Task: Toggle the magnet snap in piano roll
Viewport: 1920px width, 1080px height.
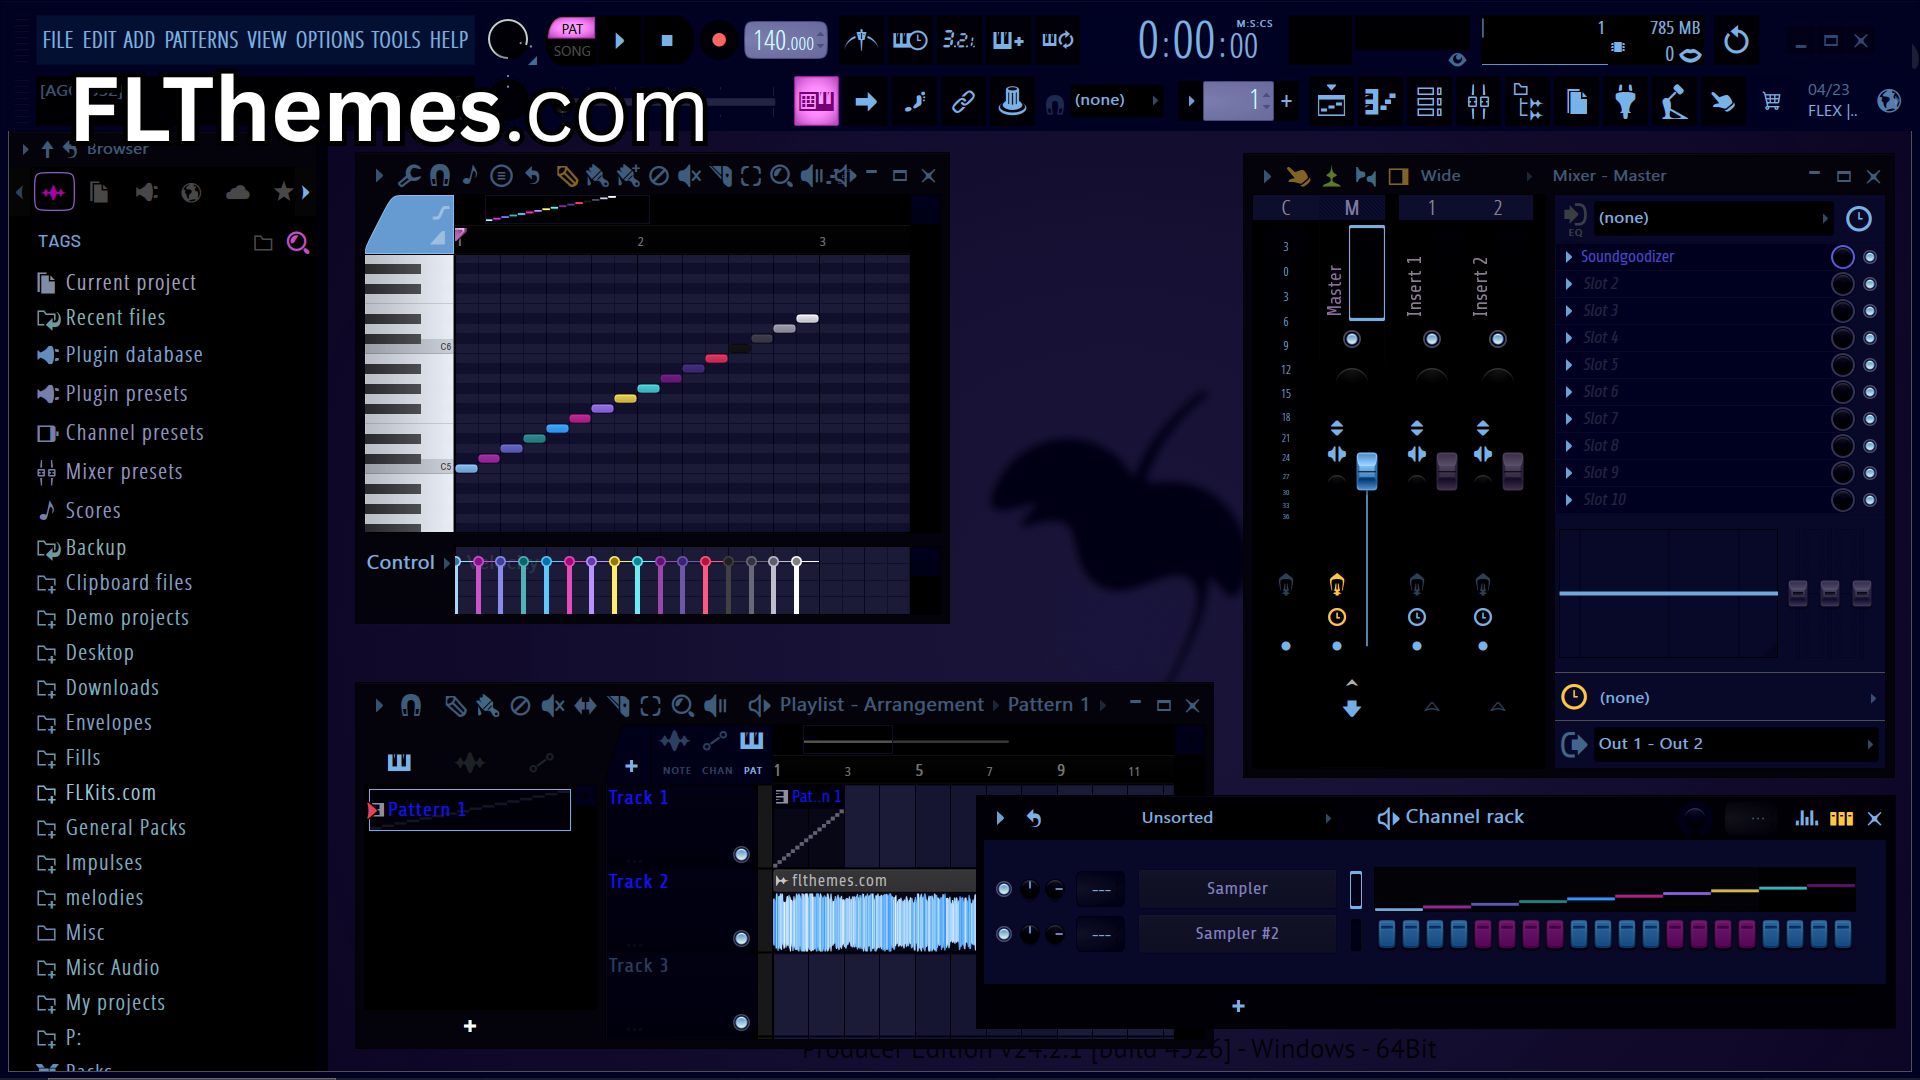Action: (439, 176)
